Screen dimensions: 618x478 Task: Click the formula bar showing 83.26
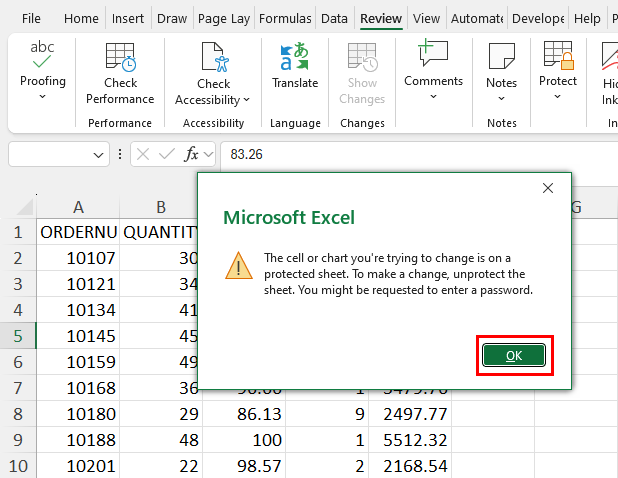point(419,154)
